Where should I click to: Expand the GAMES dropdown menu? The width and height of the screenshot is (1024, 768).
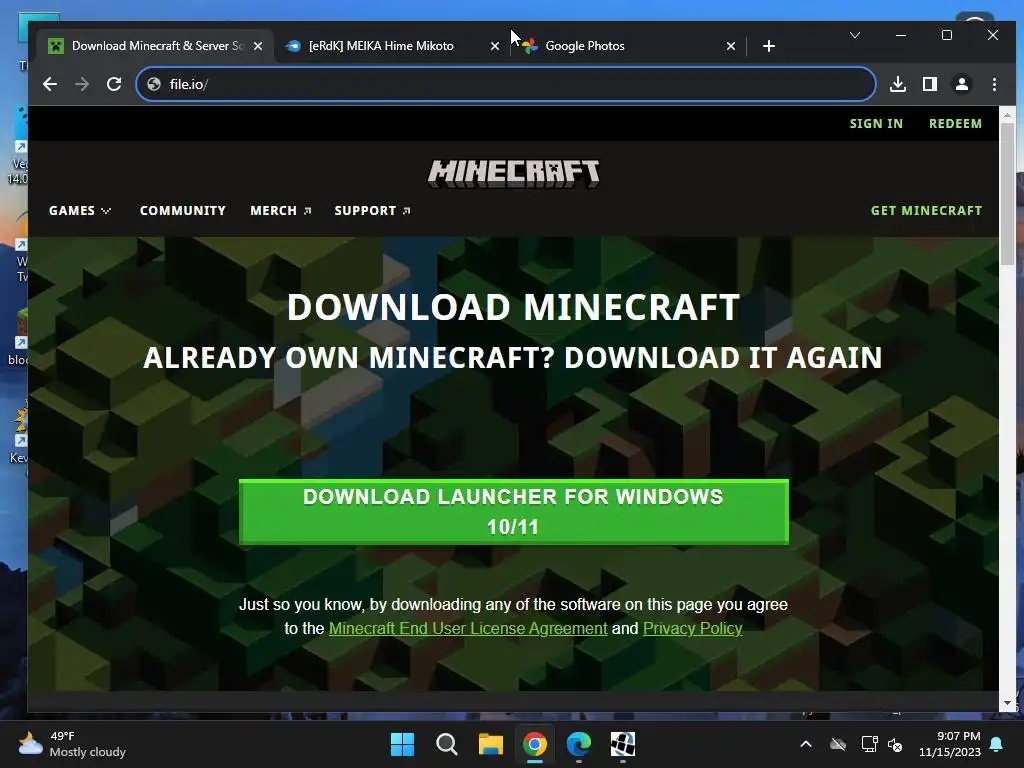tap(80, 210)
